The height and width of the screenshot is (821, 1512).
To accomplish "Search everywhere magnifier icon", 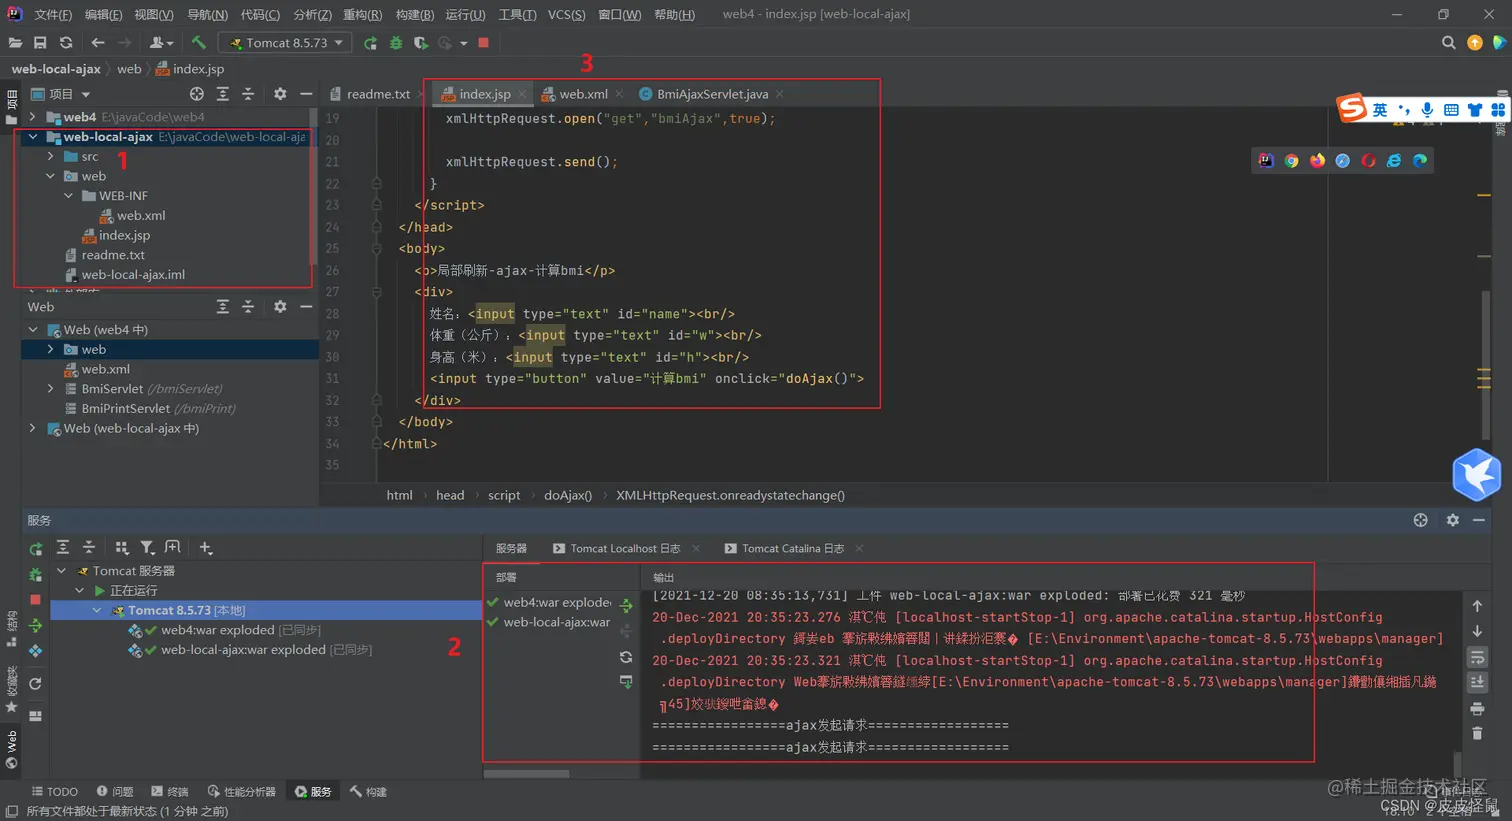I will click(1449, 43).
